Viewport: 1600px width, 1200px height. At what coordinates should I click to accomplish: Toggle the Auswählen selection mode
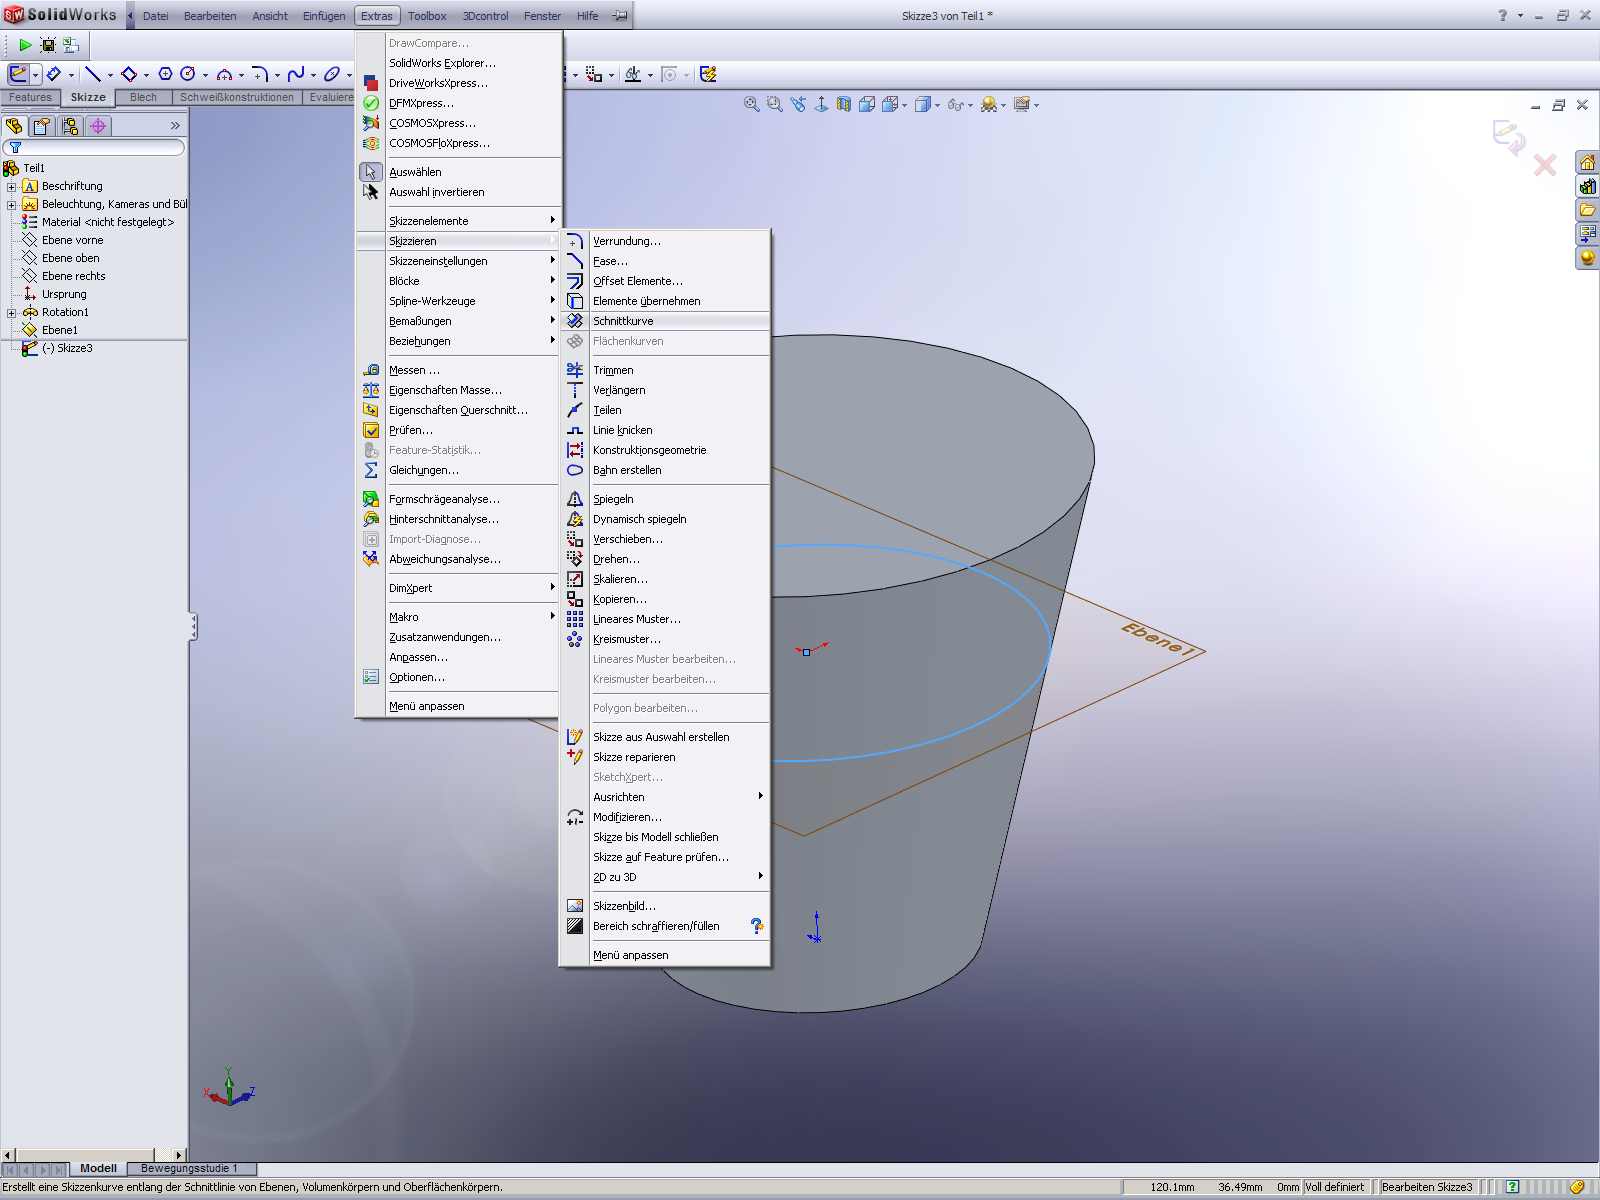(x=415, y=172)
